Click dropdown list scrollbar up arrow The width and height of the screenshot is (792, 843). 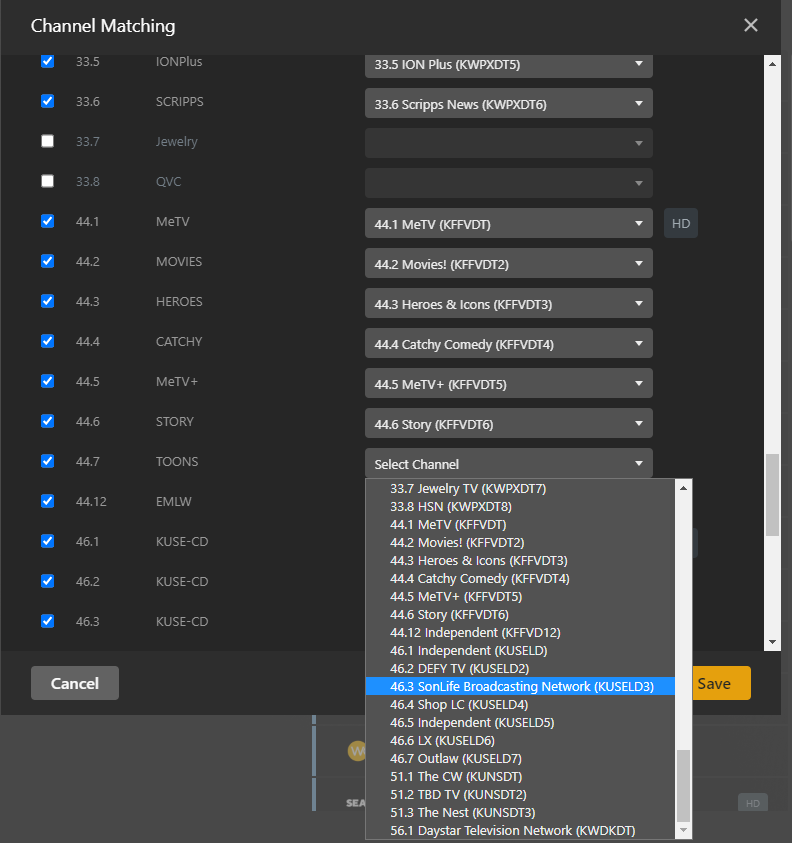pyautogui.click(x=683, y=488)
